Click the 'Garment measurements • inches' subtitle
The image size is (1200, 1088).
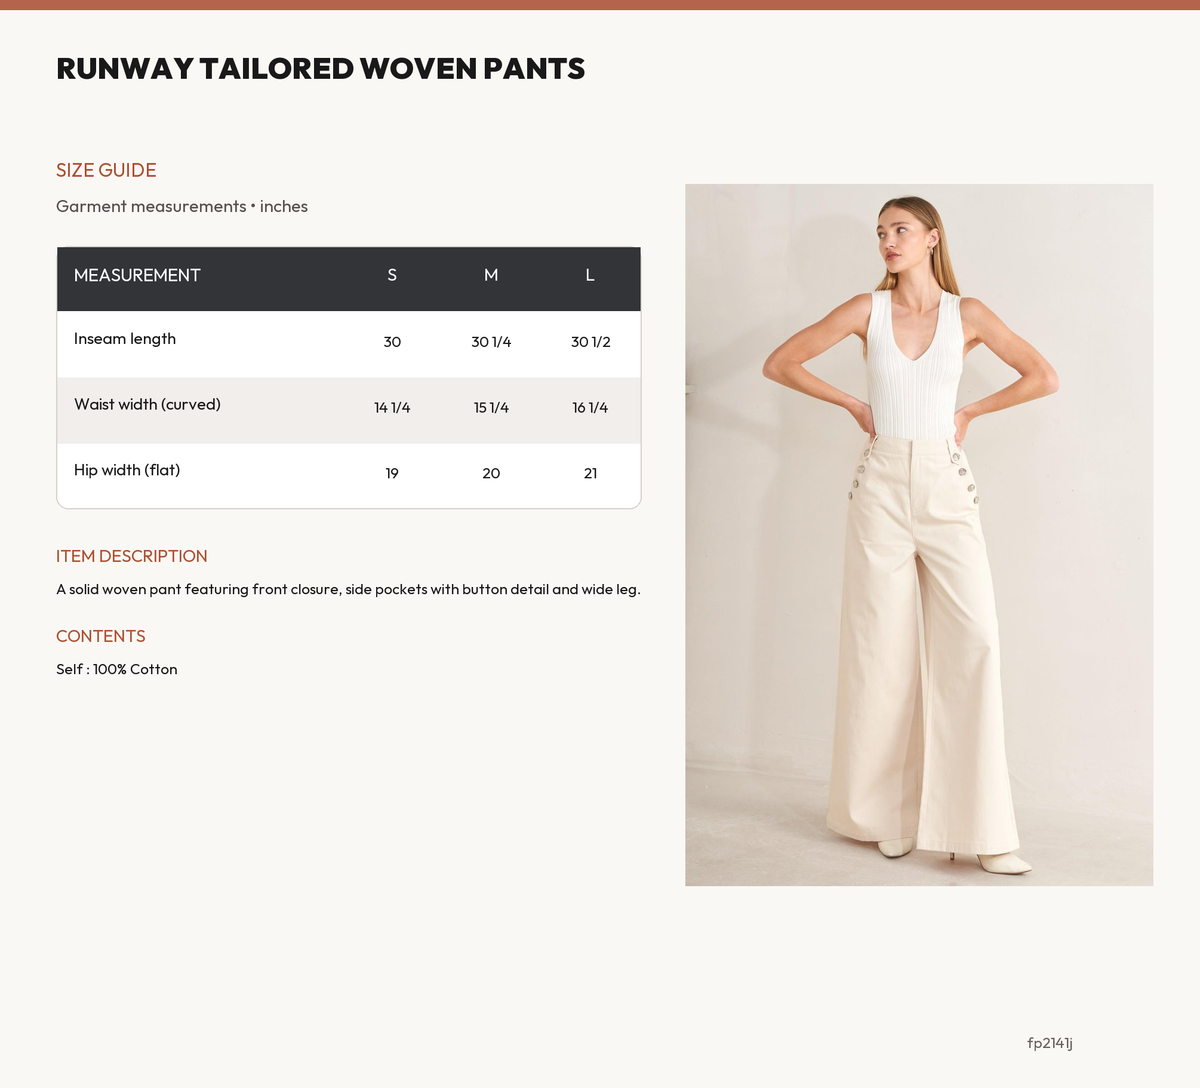coord(182,206)
